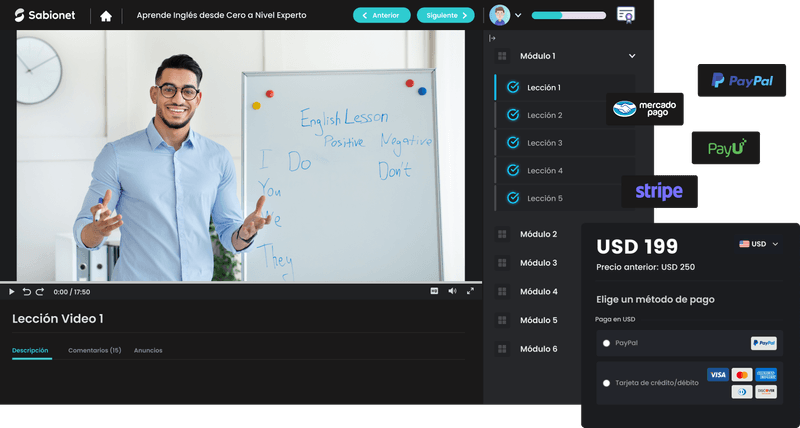The height and width of the screenshot is (428, 800).
Task: Click the Módulo 5 grid icon
Action: 502,320
